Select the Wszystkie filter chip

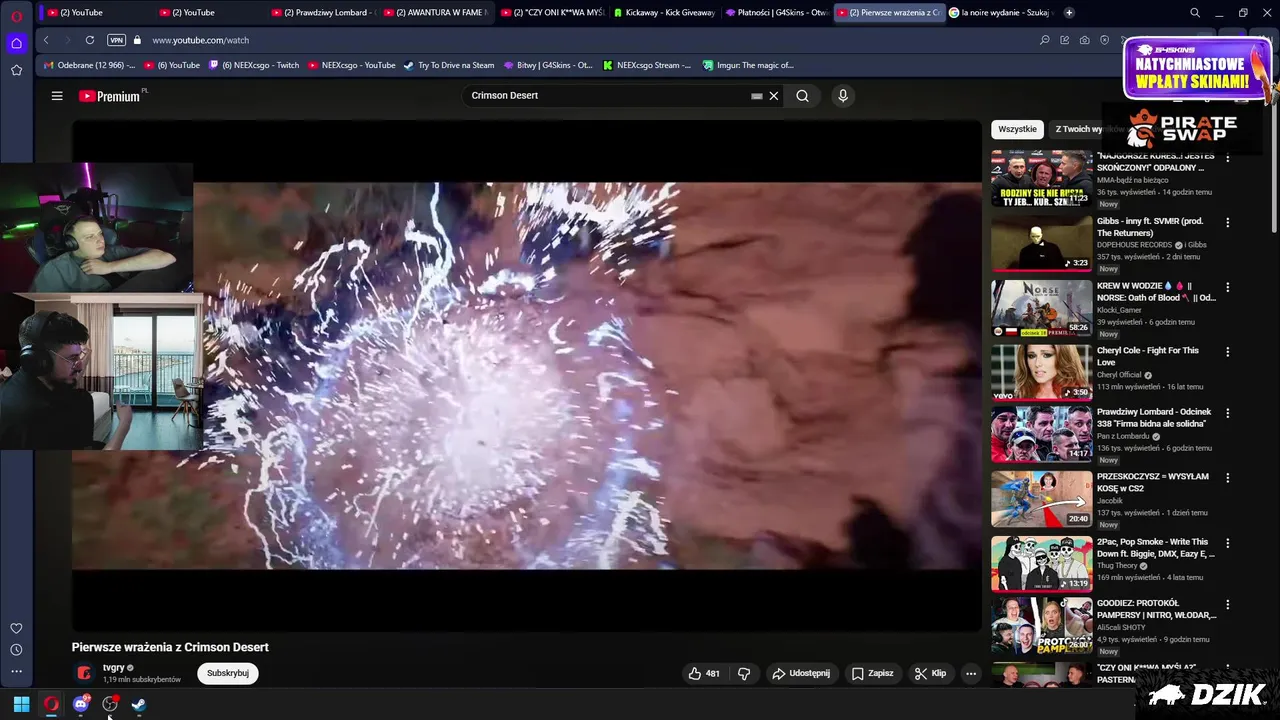click(x=1017, y=129)
